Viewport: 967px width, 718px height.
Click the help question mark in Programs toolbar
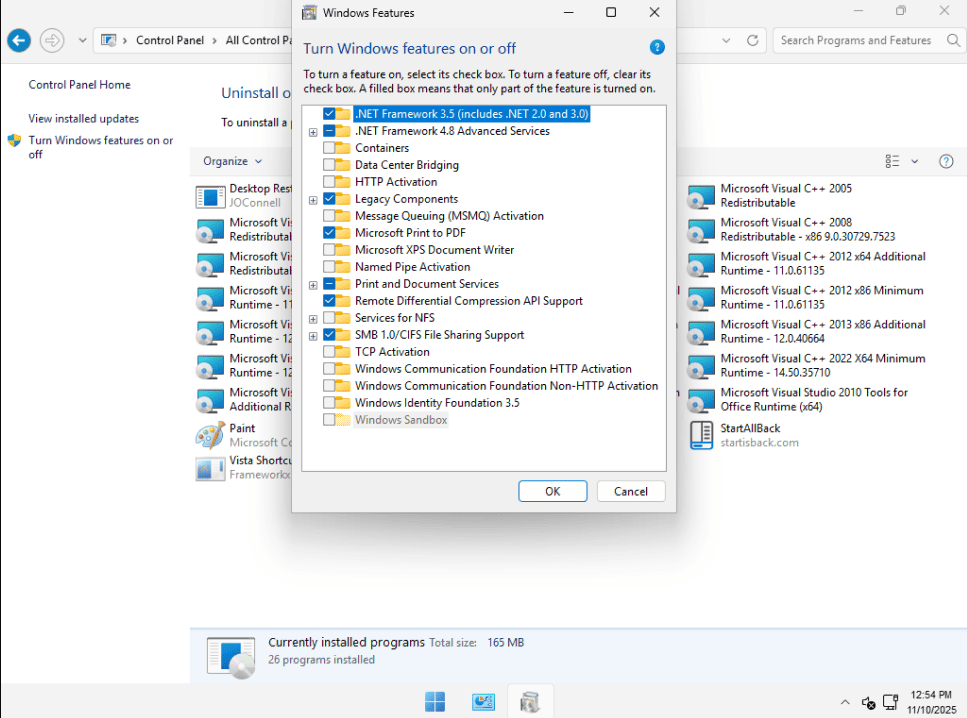[946, 161]
